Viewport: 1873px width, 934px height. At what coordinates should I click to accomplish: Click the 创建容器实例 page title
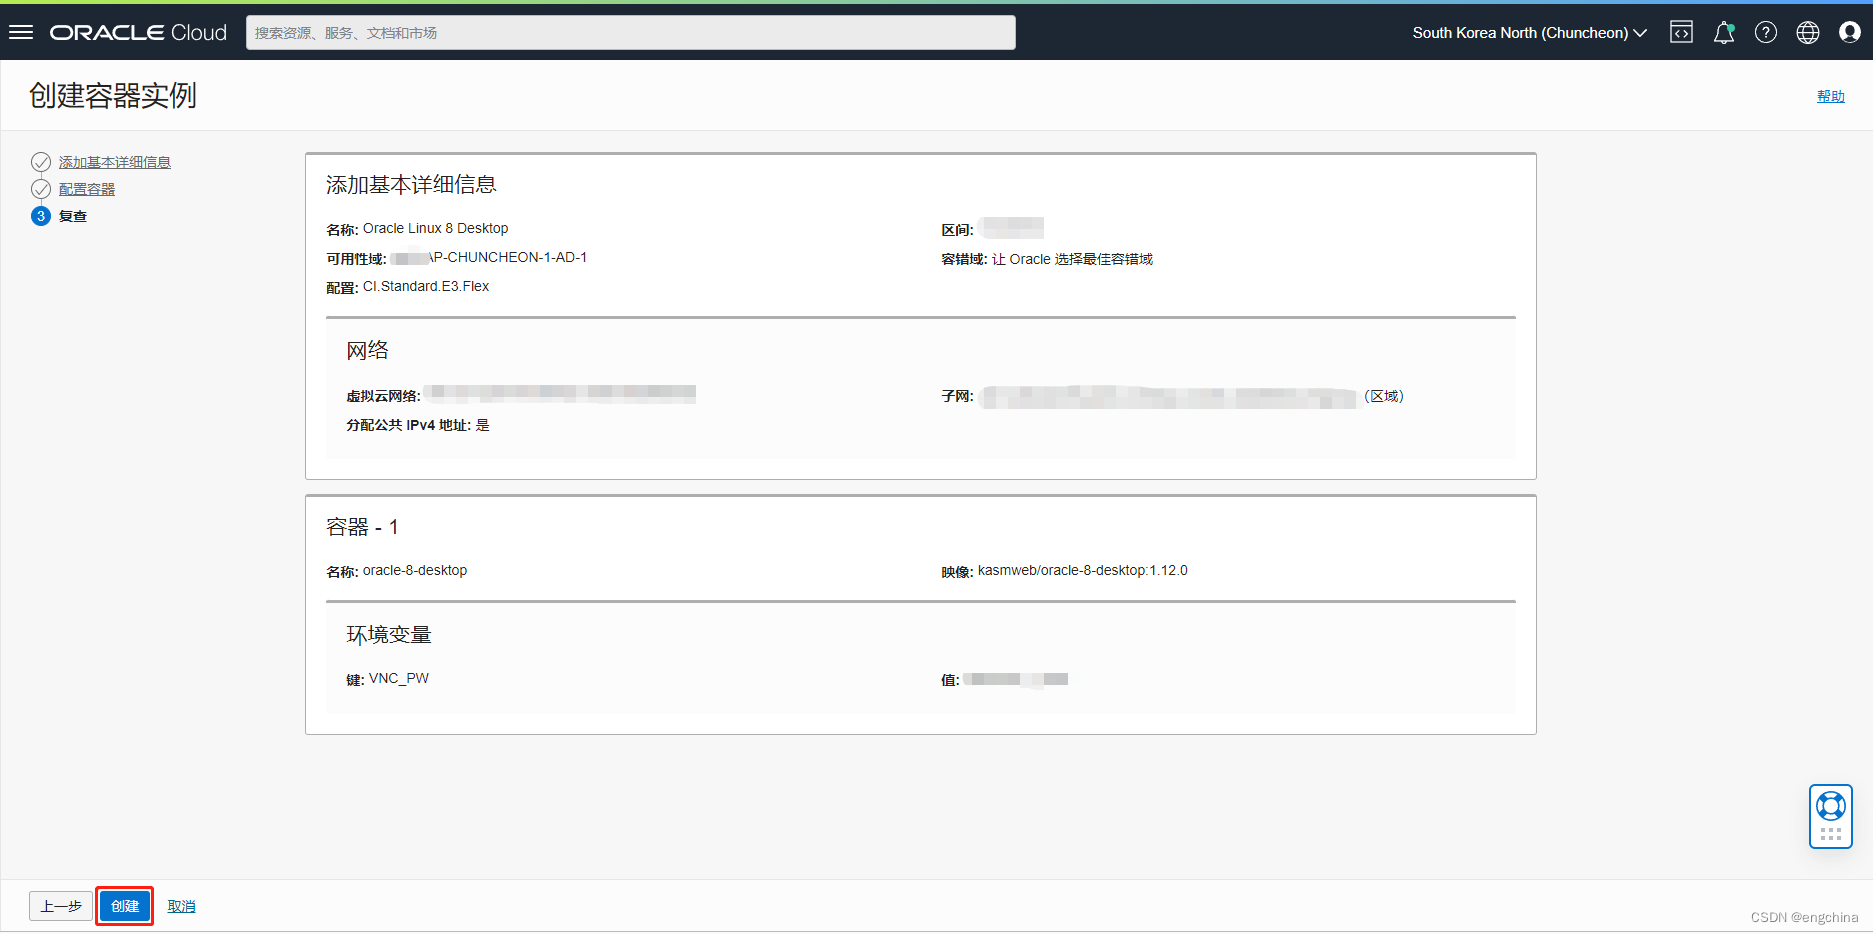(113, 95)
